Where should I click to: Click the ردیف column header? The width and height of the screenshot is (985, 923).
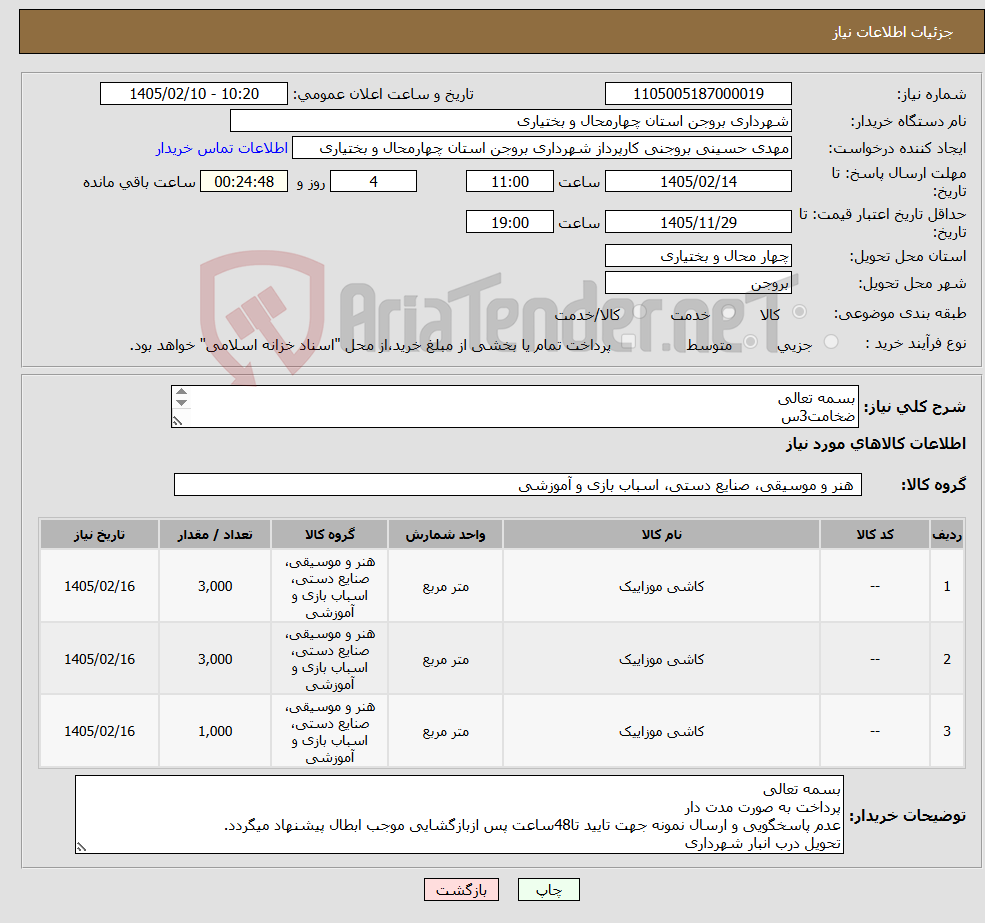pyautogui.click(x=947, y=534)
